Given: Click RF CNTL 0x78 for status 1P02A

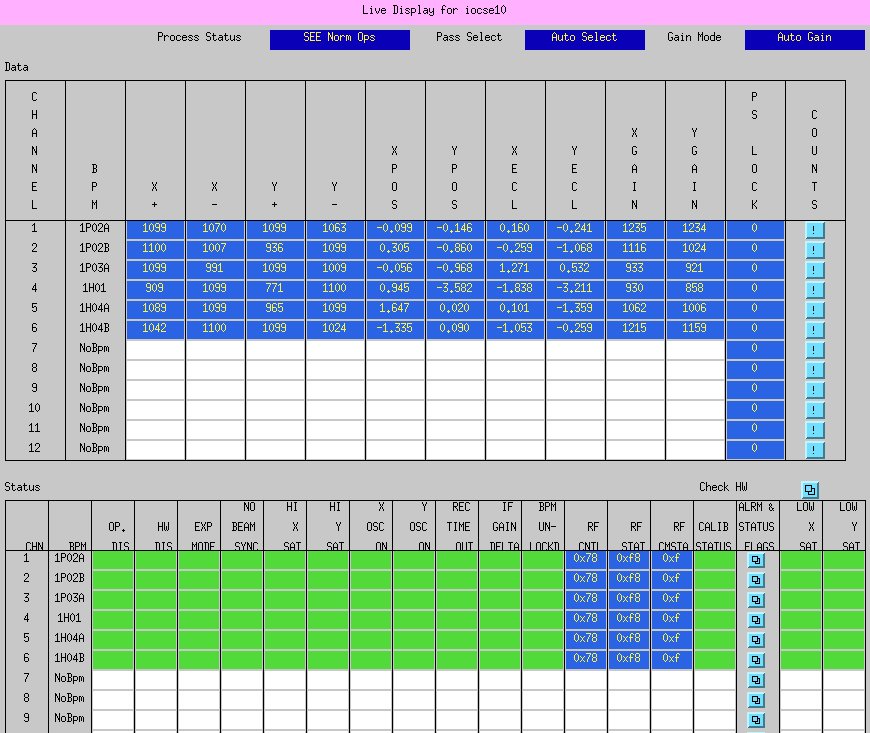Looking at the screenshot, I should (x=586, y=560).
